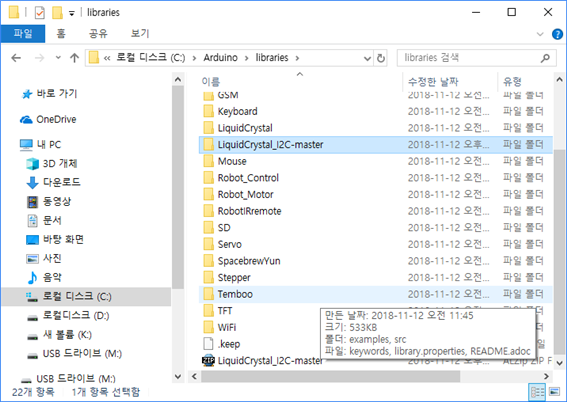Click the navigation pane scroll down arrow

pos(178,377)
